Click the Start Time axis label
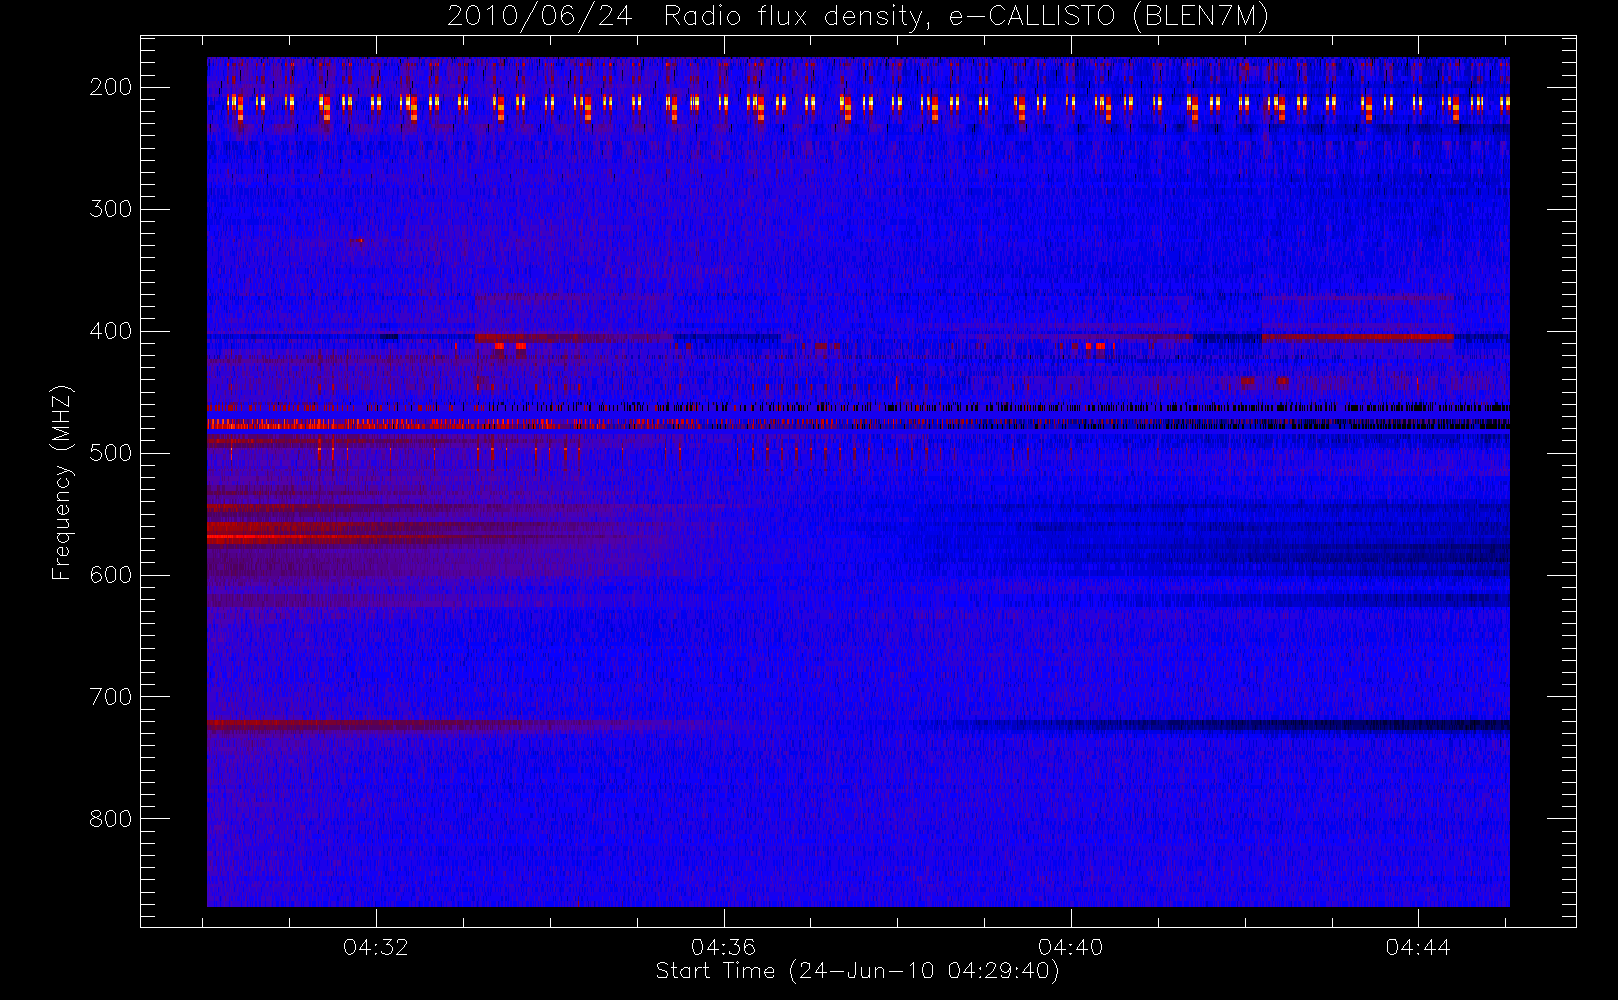Screen dimensions: 1618x1000 coord(858,971)
